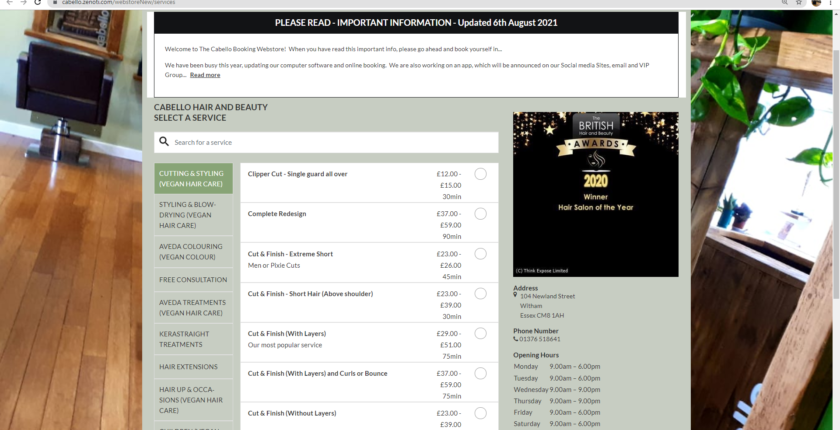Screen dimensions: 840x430
Task: Open the Aveda Treatments category
Action: coord(193,307)
